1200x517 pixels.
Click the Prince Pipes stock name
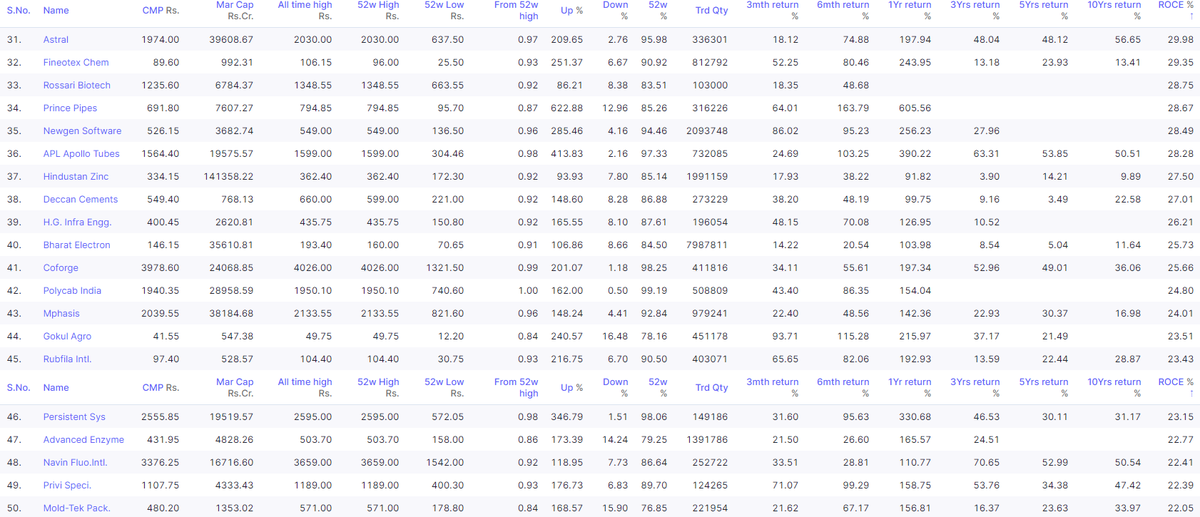click(70, 108)
